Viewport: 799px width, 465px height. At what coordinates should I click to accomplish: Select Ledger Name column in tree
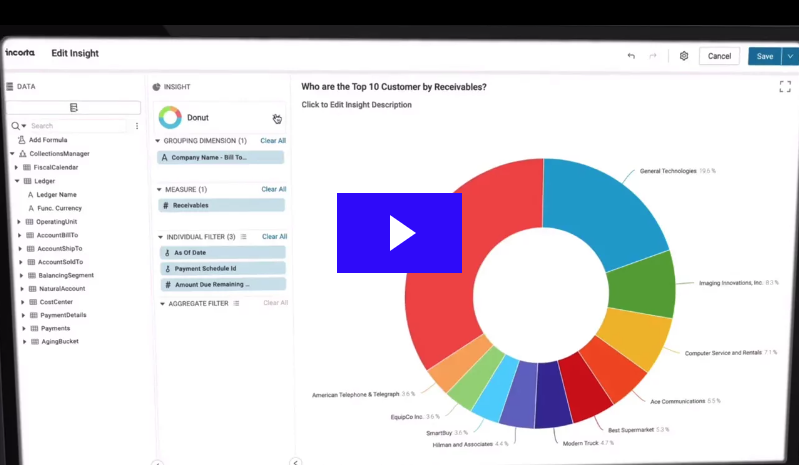(x=57, y=194)
